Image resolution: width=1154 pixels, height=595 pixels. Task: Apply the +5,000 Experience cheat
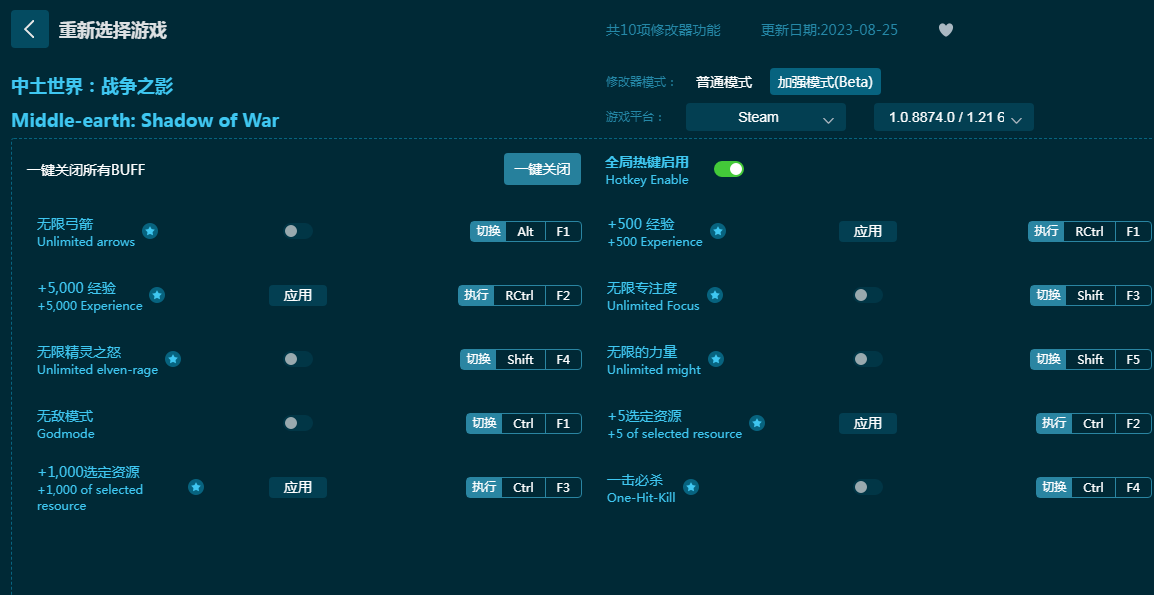[x=298, y=295]
